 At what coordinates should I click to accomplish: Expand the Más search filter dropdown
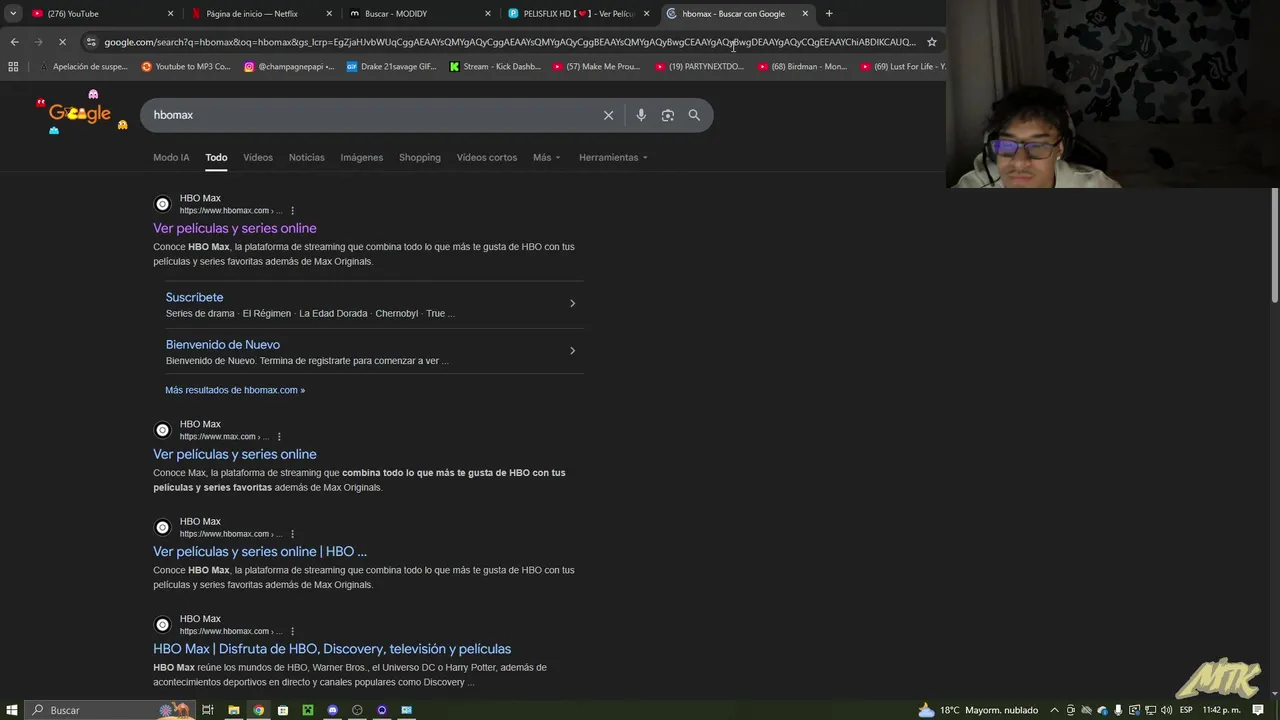coord(547,157)
